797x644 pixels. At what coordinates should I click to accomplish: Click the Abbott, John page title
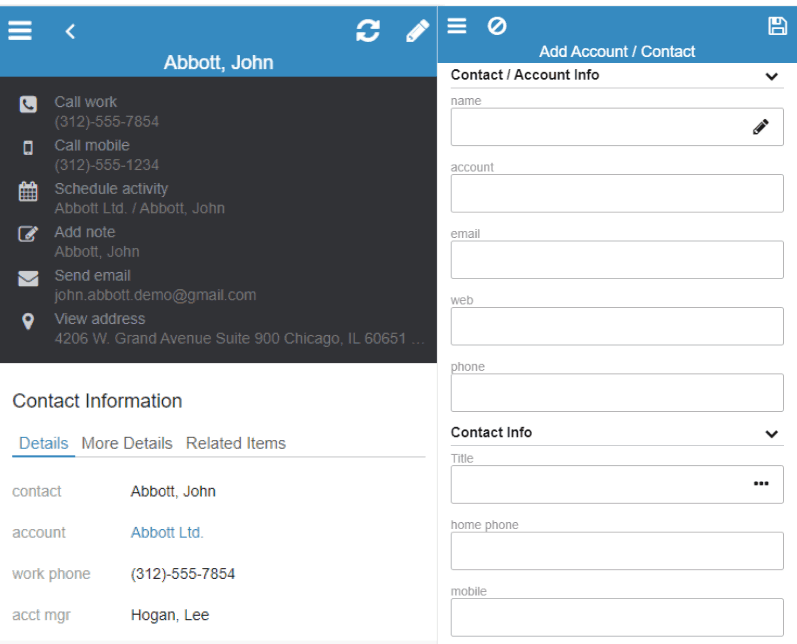coord(219,63)
